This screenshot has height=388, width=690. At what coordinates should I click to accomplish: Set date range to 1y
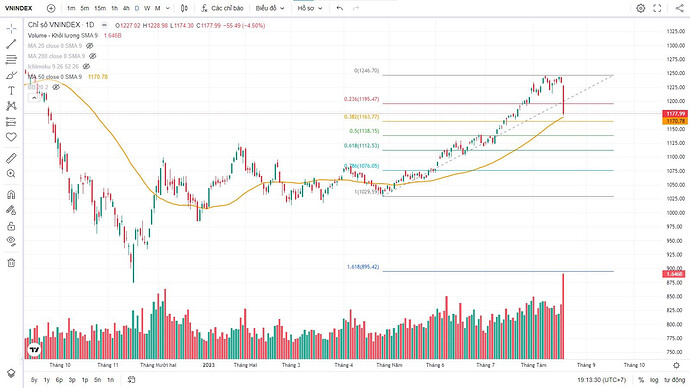47,380
